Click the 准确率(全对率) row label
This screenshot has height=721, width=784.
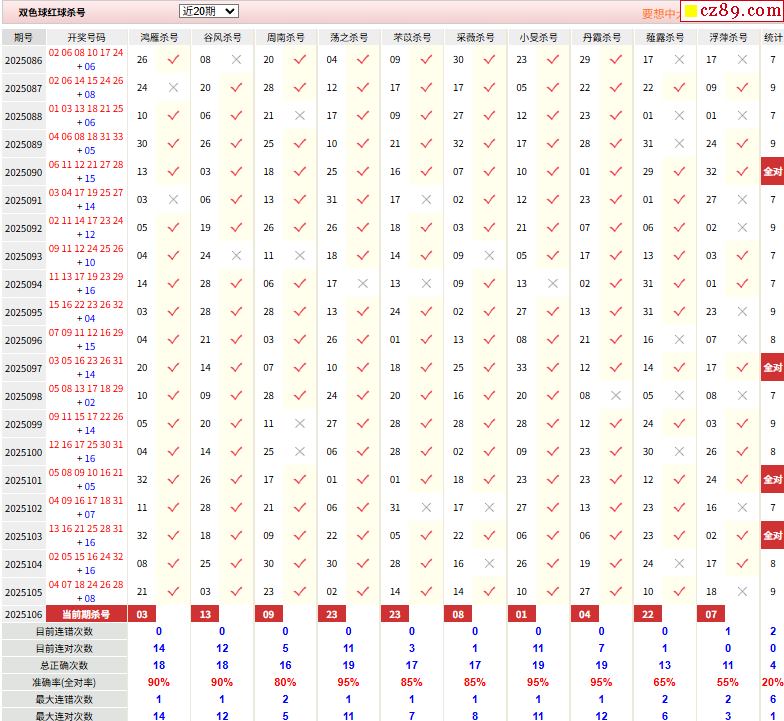(x=64, y=682)
